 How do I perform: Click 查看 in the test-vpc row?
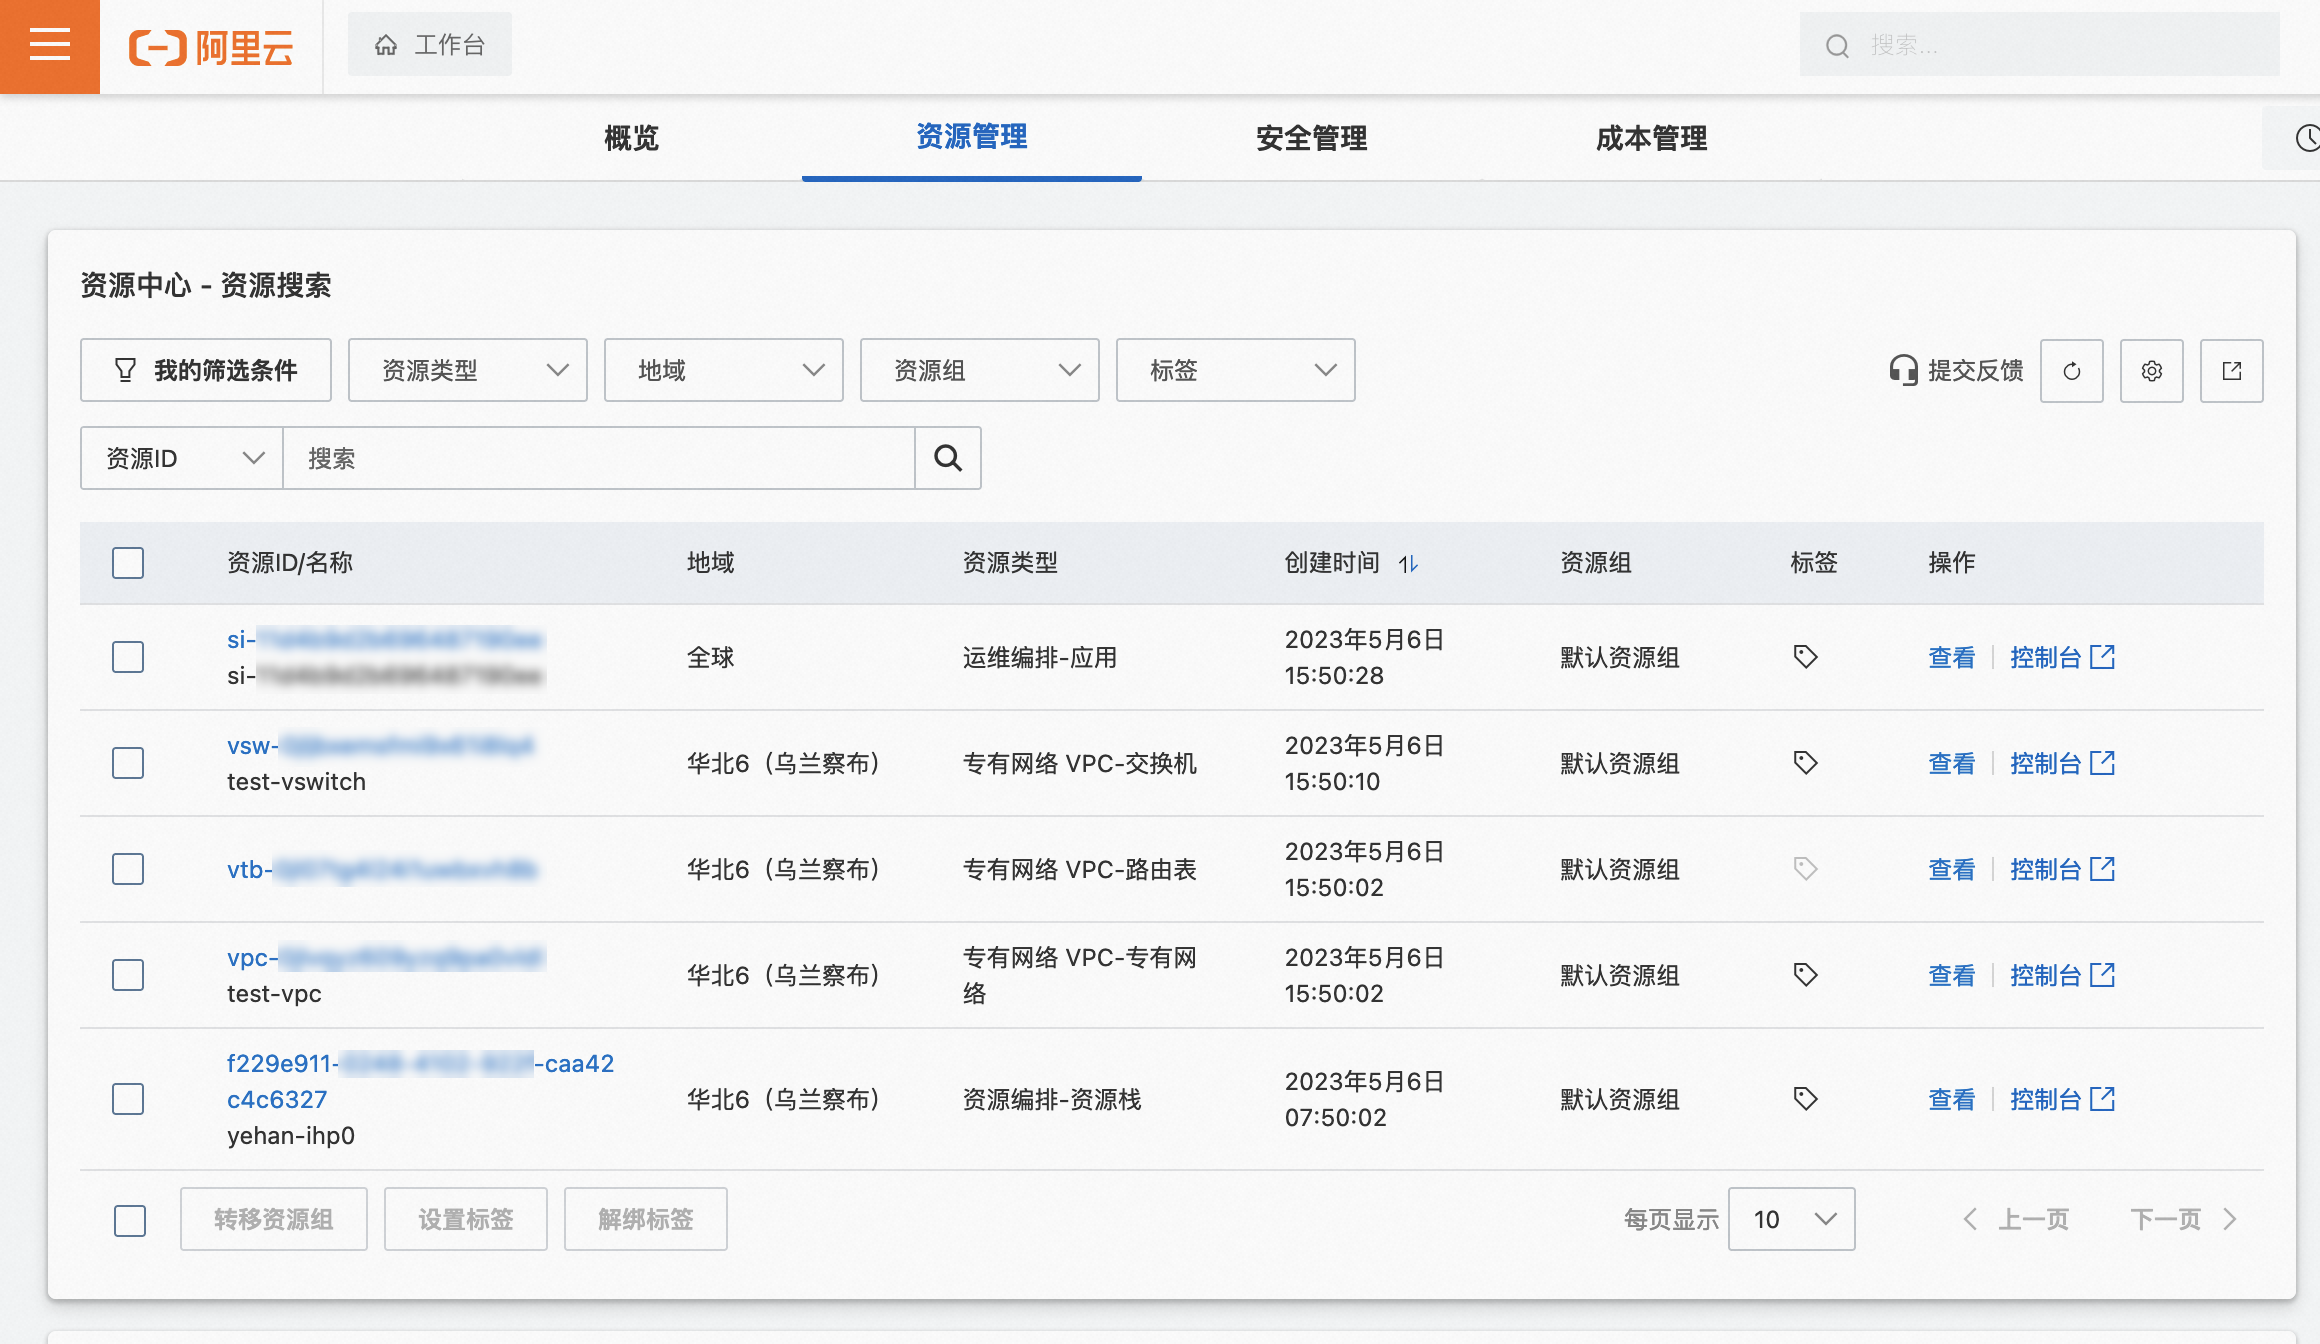pyautogui.click(x=1951, y=975)
